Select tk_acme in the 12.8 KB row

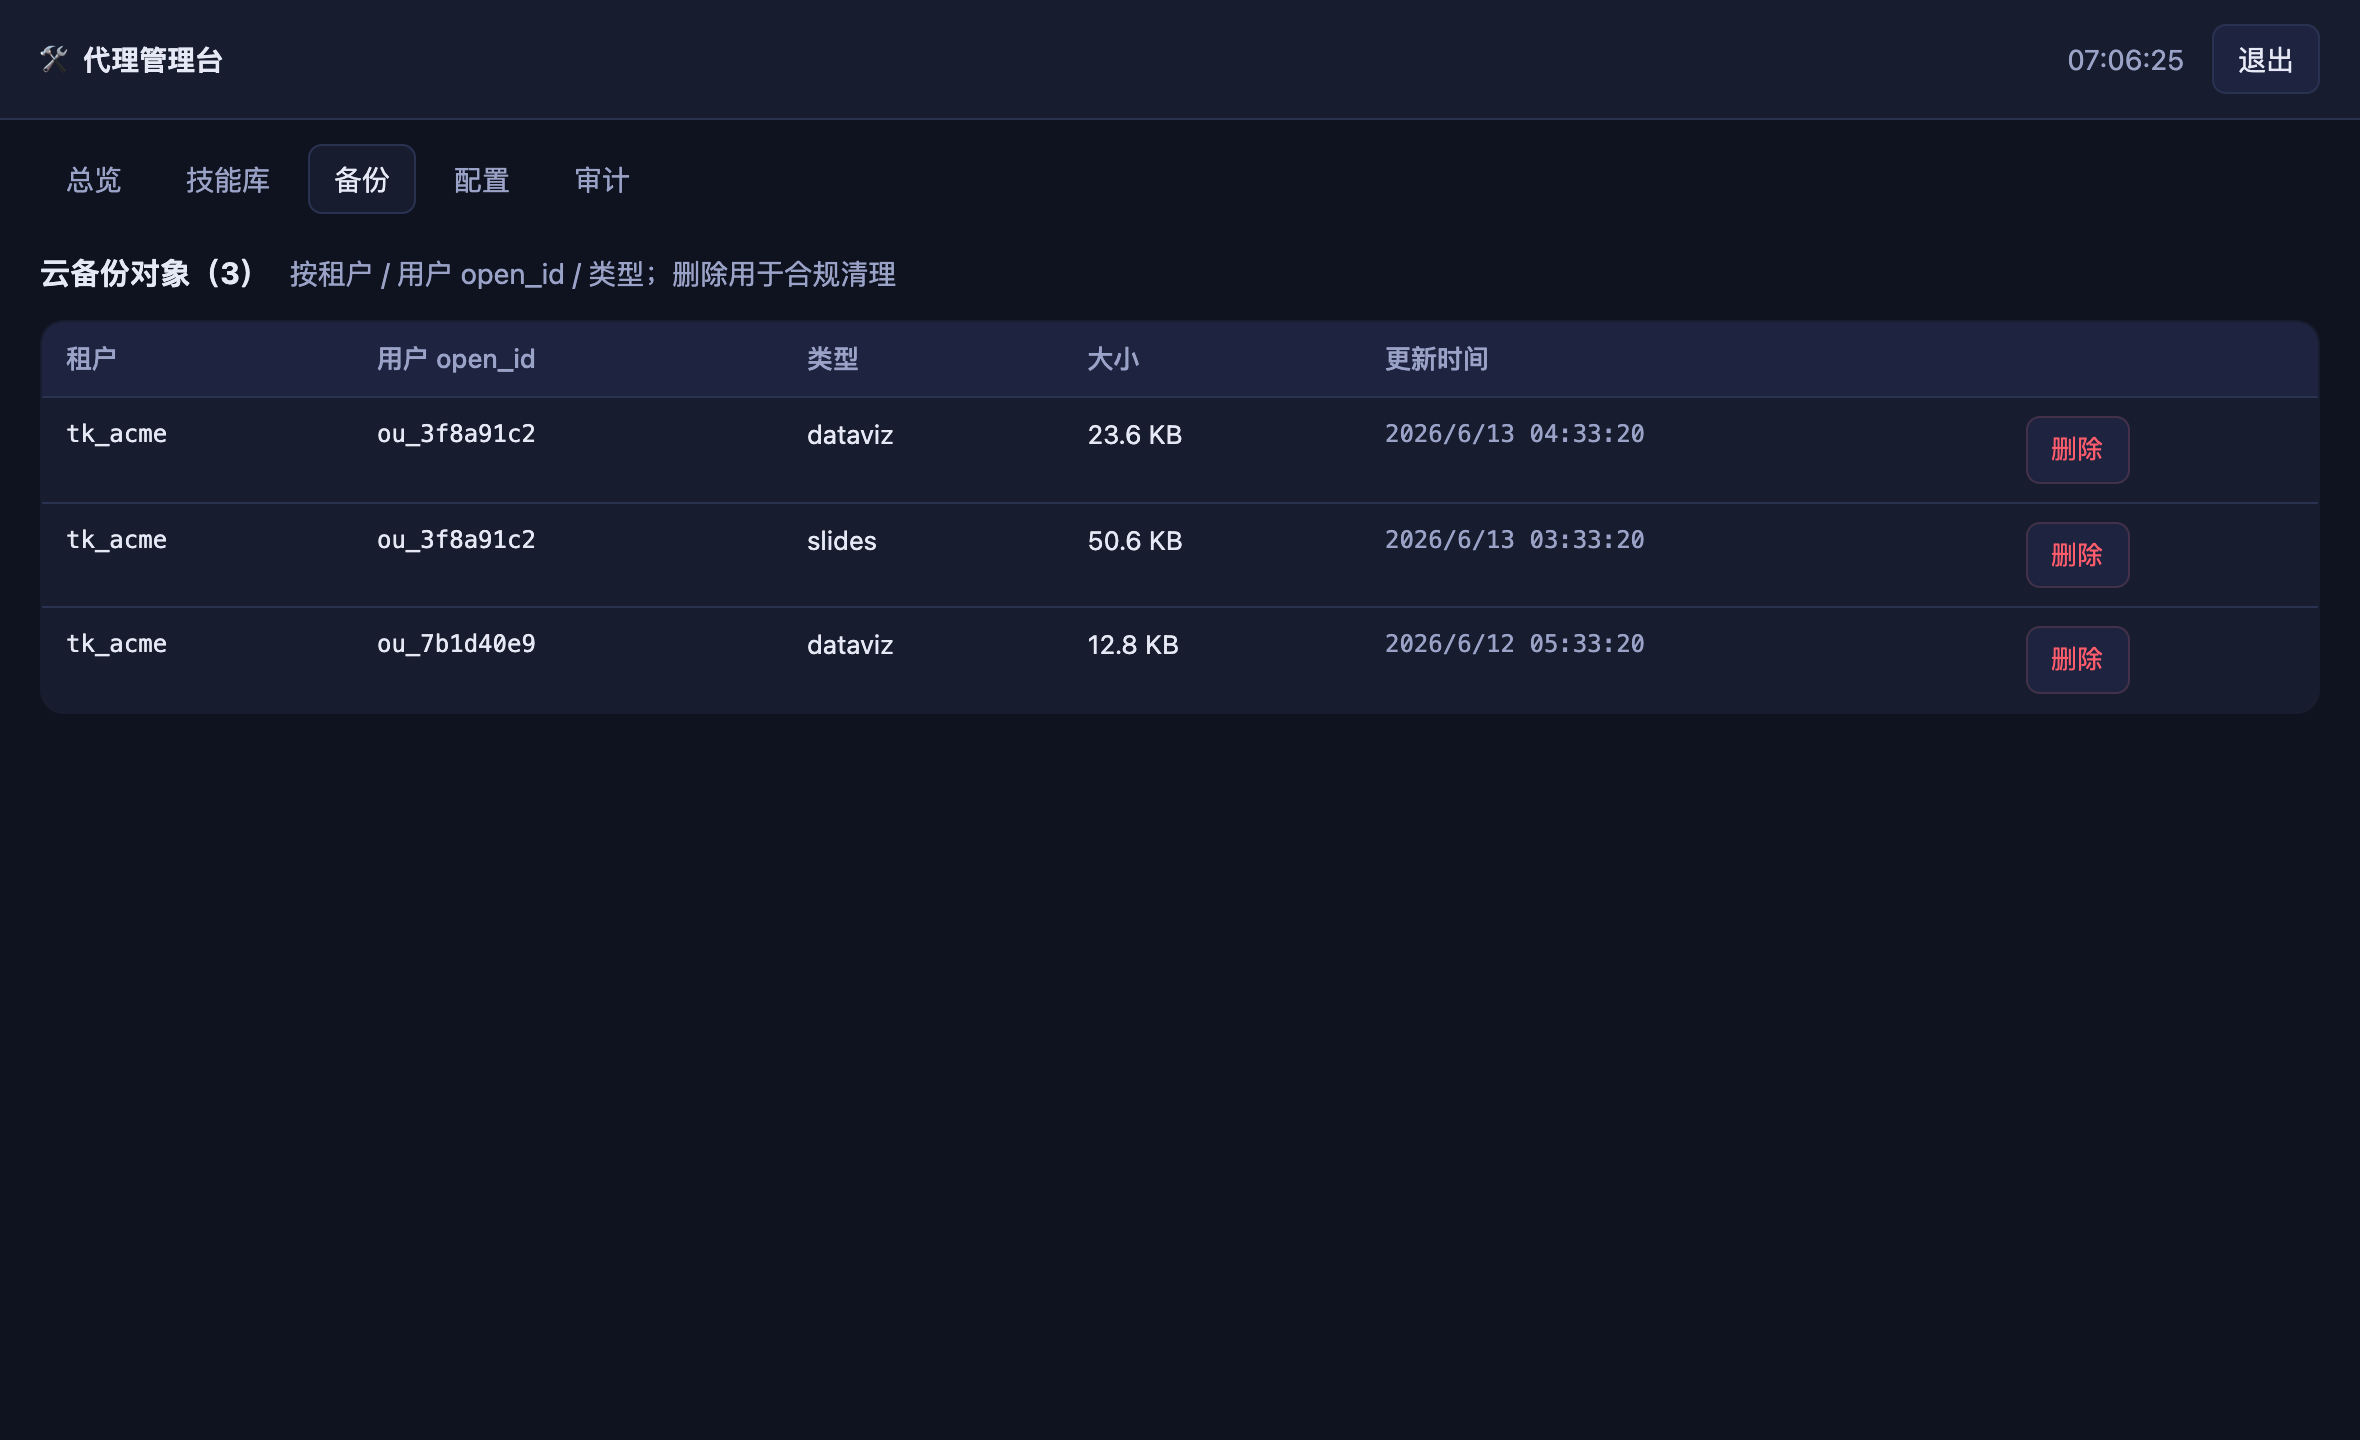point(116,644)
